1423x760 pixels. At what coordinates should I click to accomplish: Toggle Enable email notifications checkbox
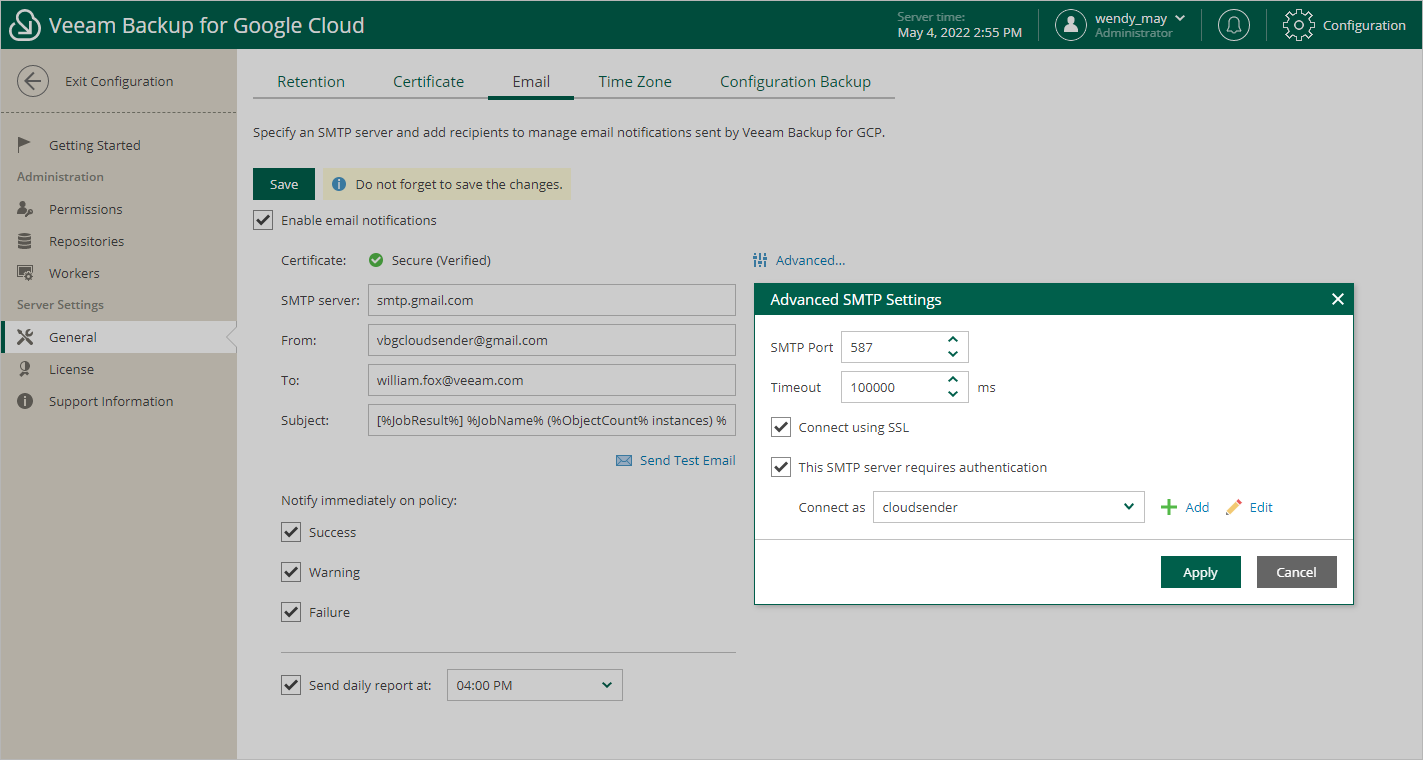pos(263,220)
